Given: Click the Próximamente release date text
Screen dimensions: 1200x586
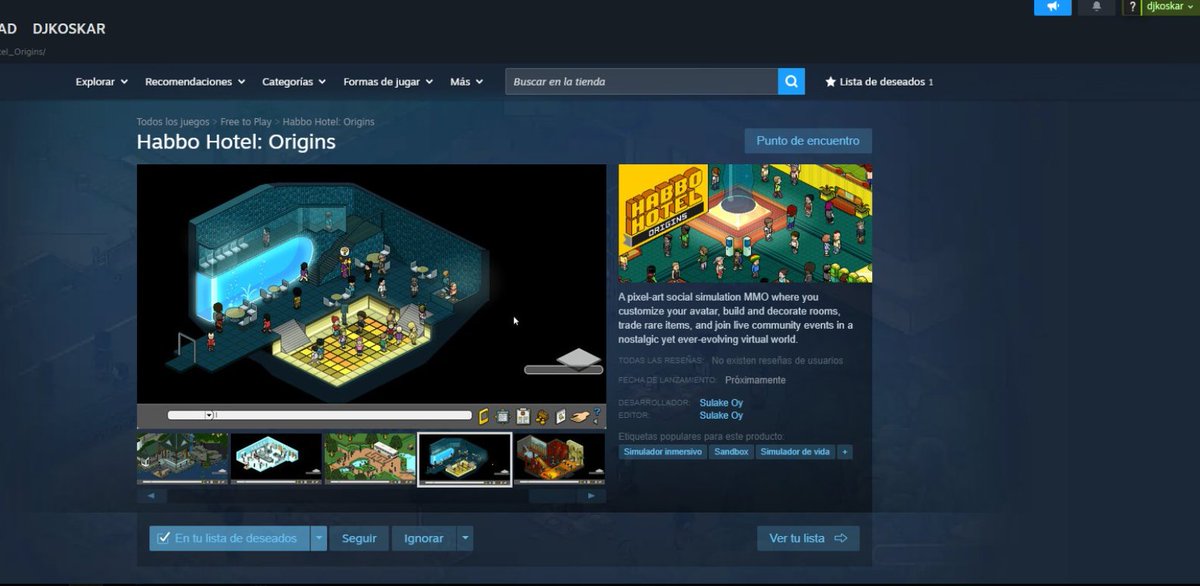Looking at the screenshot, I should (755, 380).
